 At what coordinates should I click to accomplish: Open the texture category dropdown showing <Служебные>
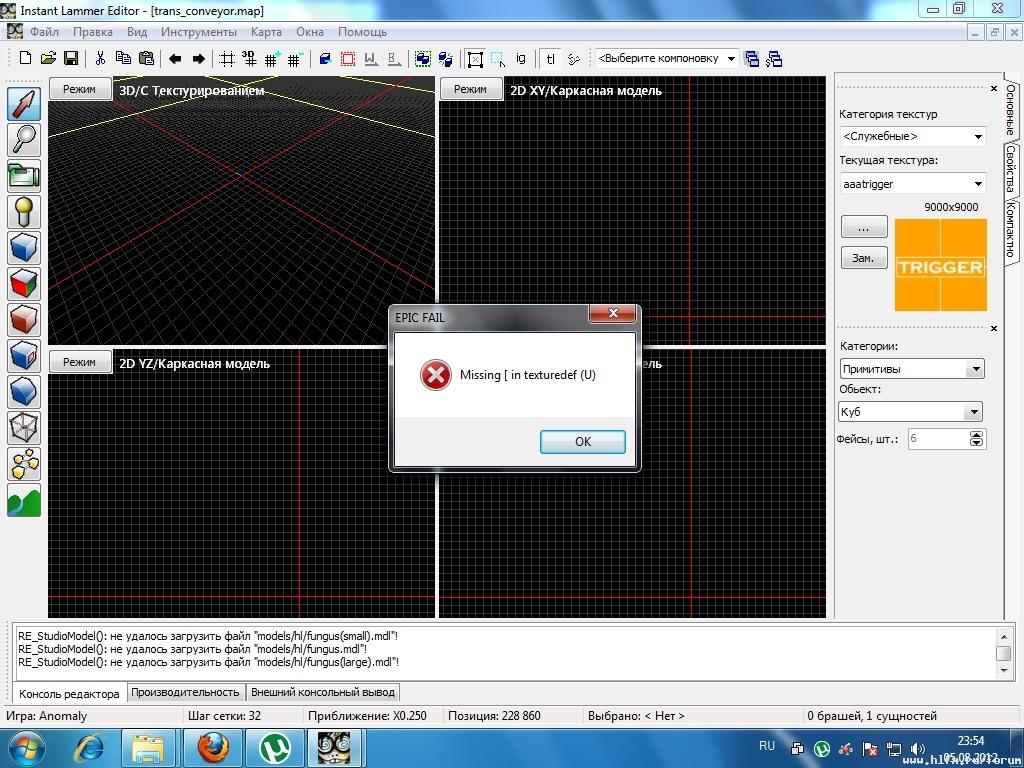pos(912,136)
